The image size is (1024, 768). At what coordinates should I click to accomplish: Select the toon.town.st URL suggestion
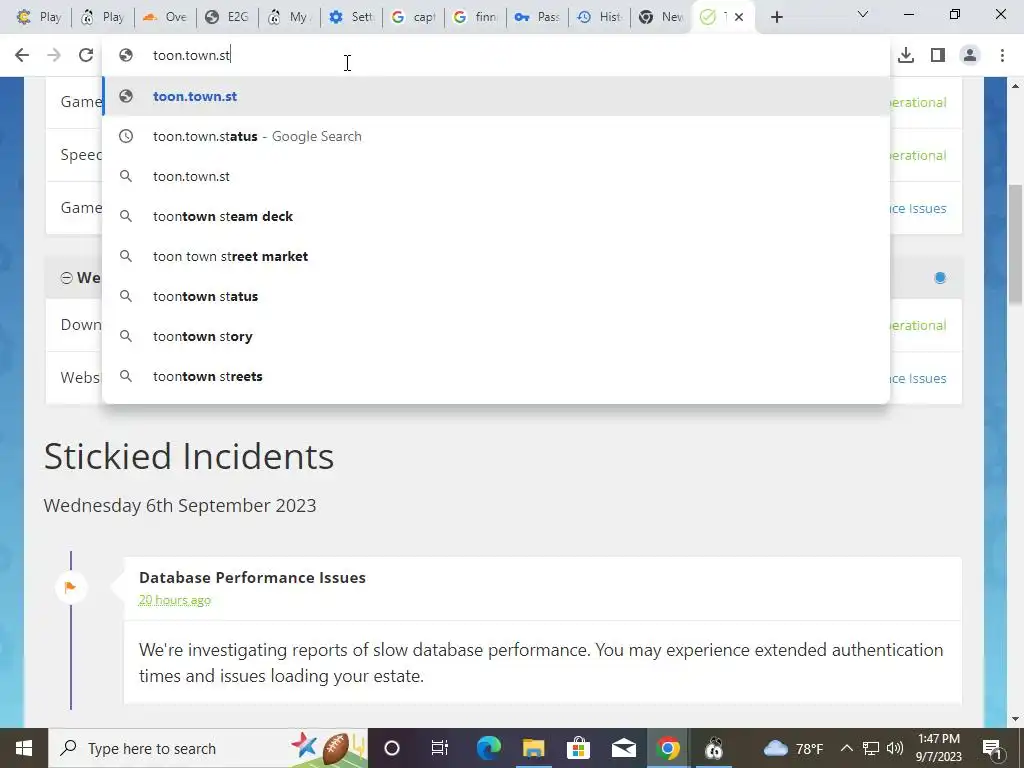click(x=496, y=97)
